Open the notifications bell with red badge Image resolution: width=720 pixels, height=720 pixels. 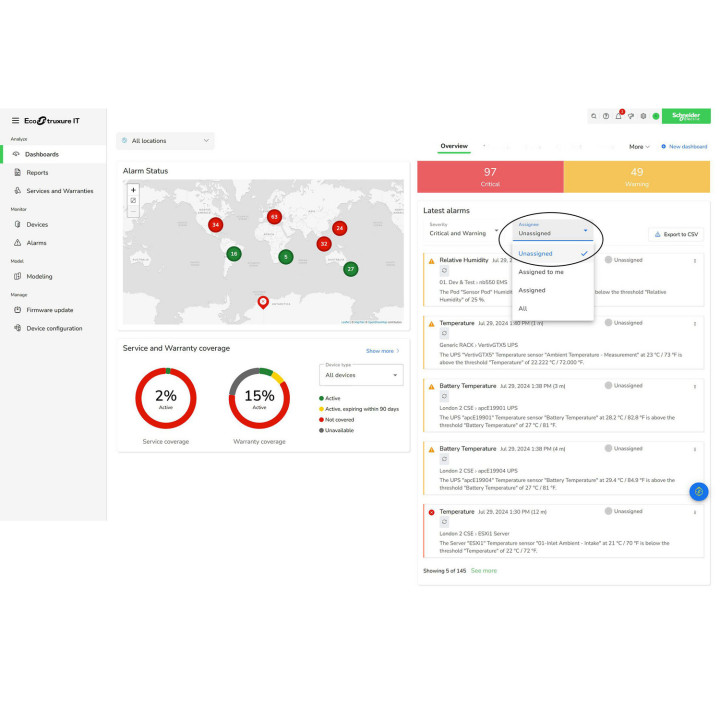tap(619, 116)
